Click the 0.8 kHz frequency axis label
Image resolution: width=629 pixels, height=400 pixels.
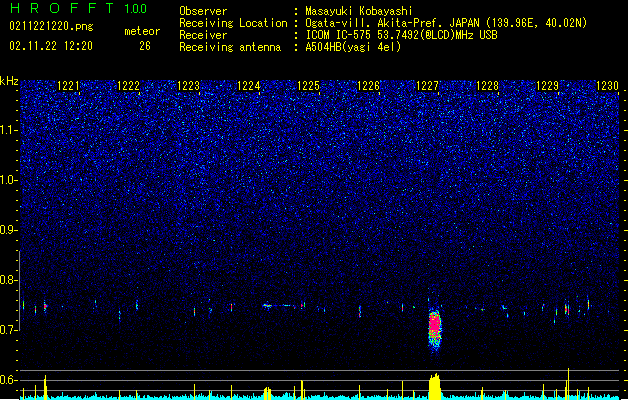click(x=9, y=280)
